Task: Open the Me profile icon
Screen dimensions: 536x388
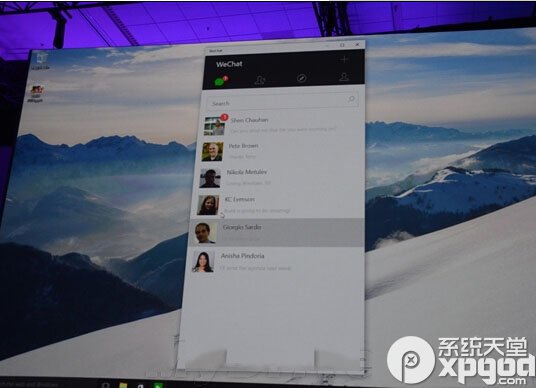Action: pyautogui.click(x=344, y=77)
